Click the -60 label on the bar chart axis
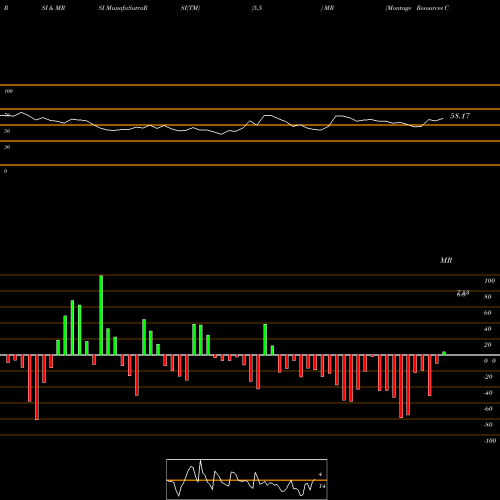The height and width of the screenshot is (500, 500). (488, 409)
